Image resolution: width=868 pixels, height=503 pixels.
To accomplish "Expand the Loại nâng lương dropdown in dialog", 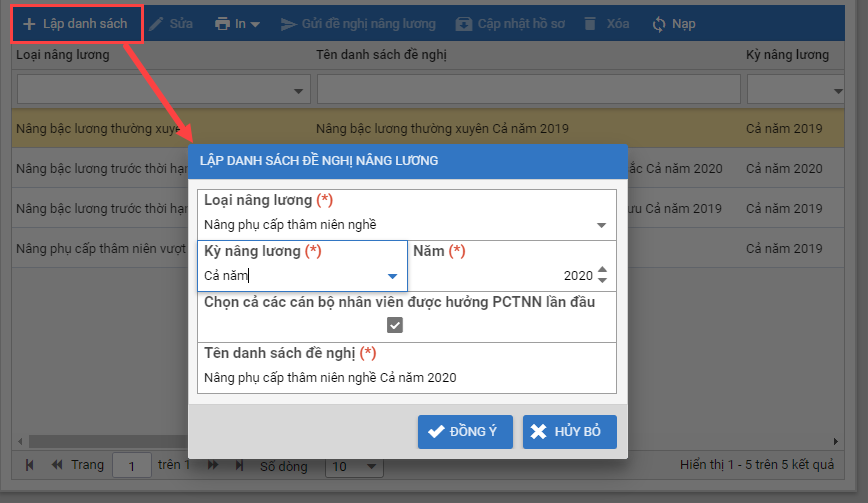I will 601,225.
